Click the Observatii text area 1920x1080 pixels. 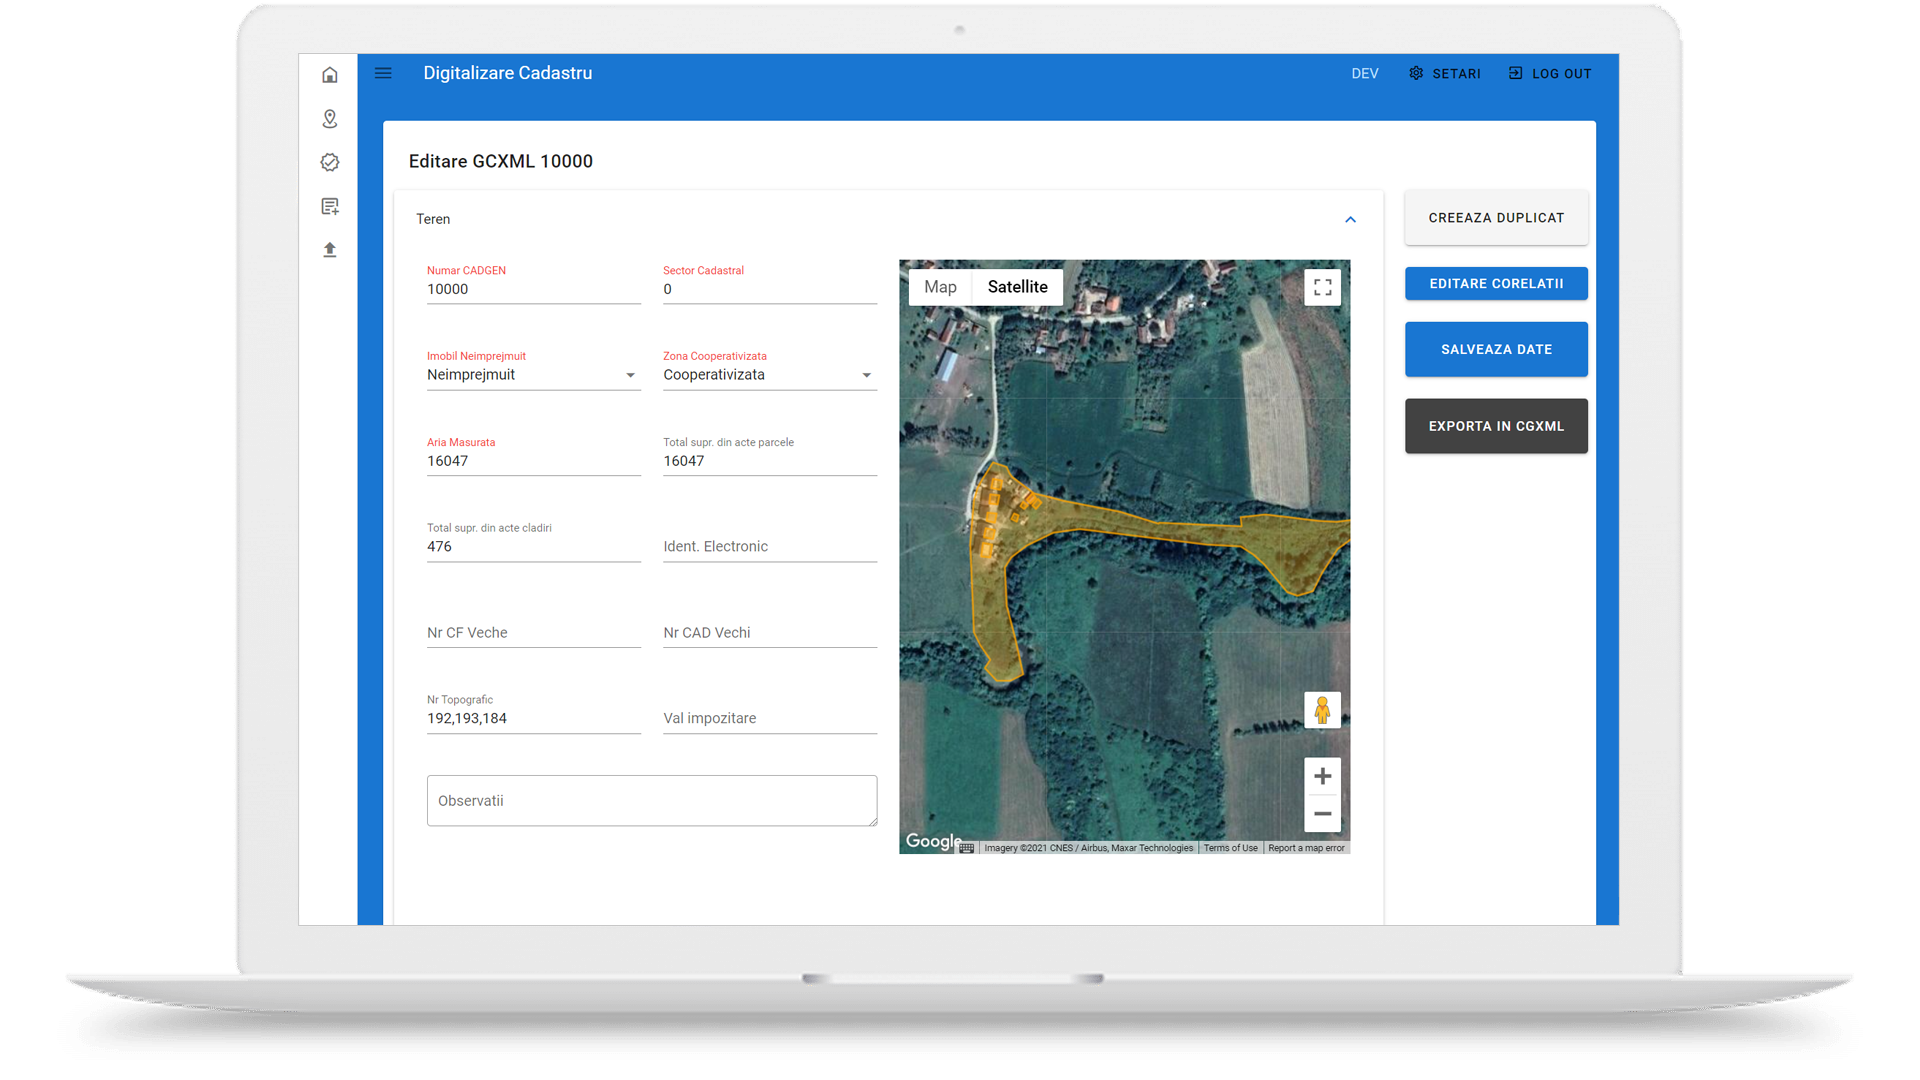[x=652, y=801]
